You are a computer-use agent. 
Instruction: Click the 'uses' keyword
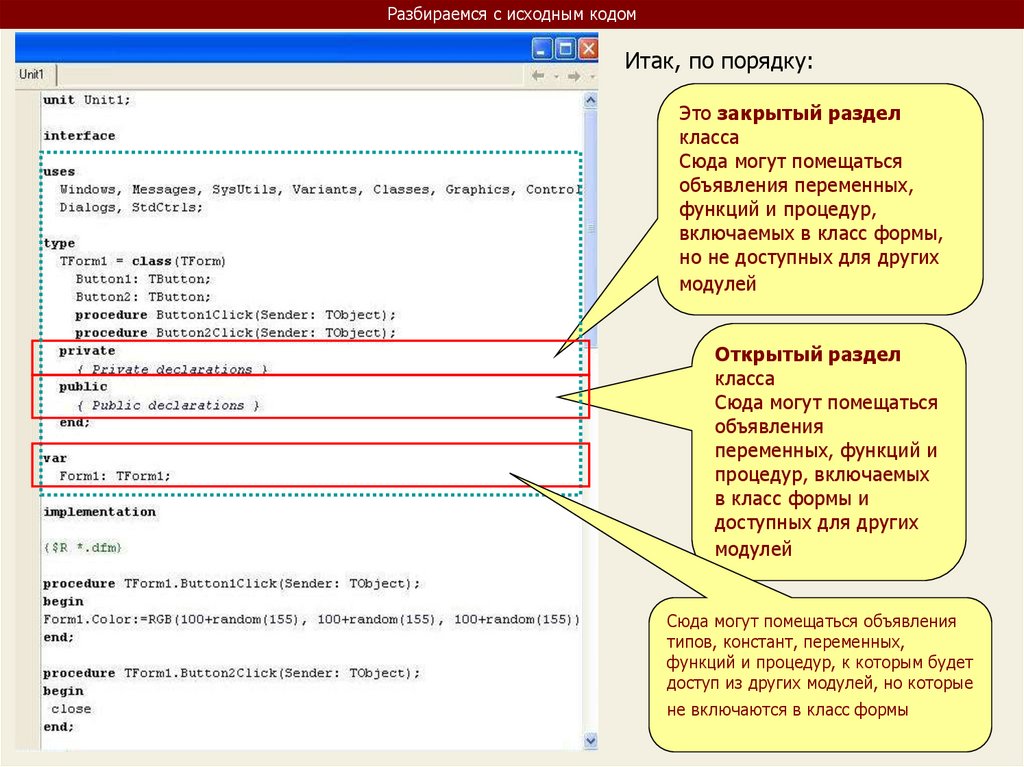coord(59,172)
